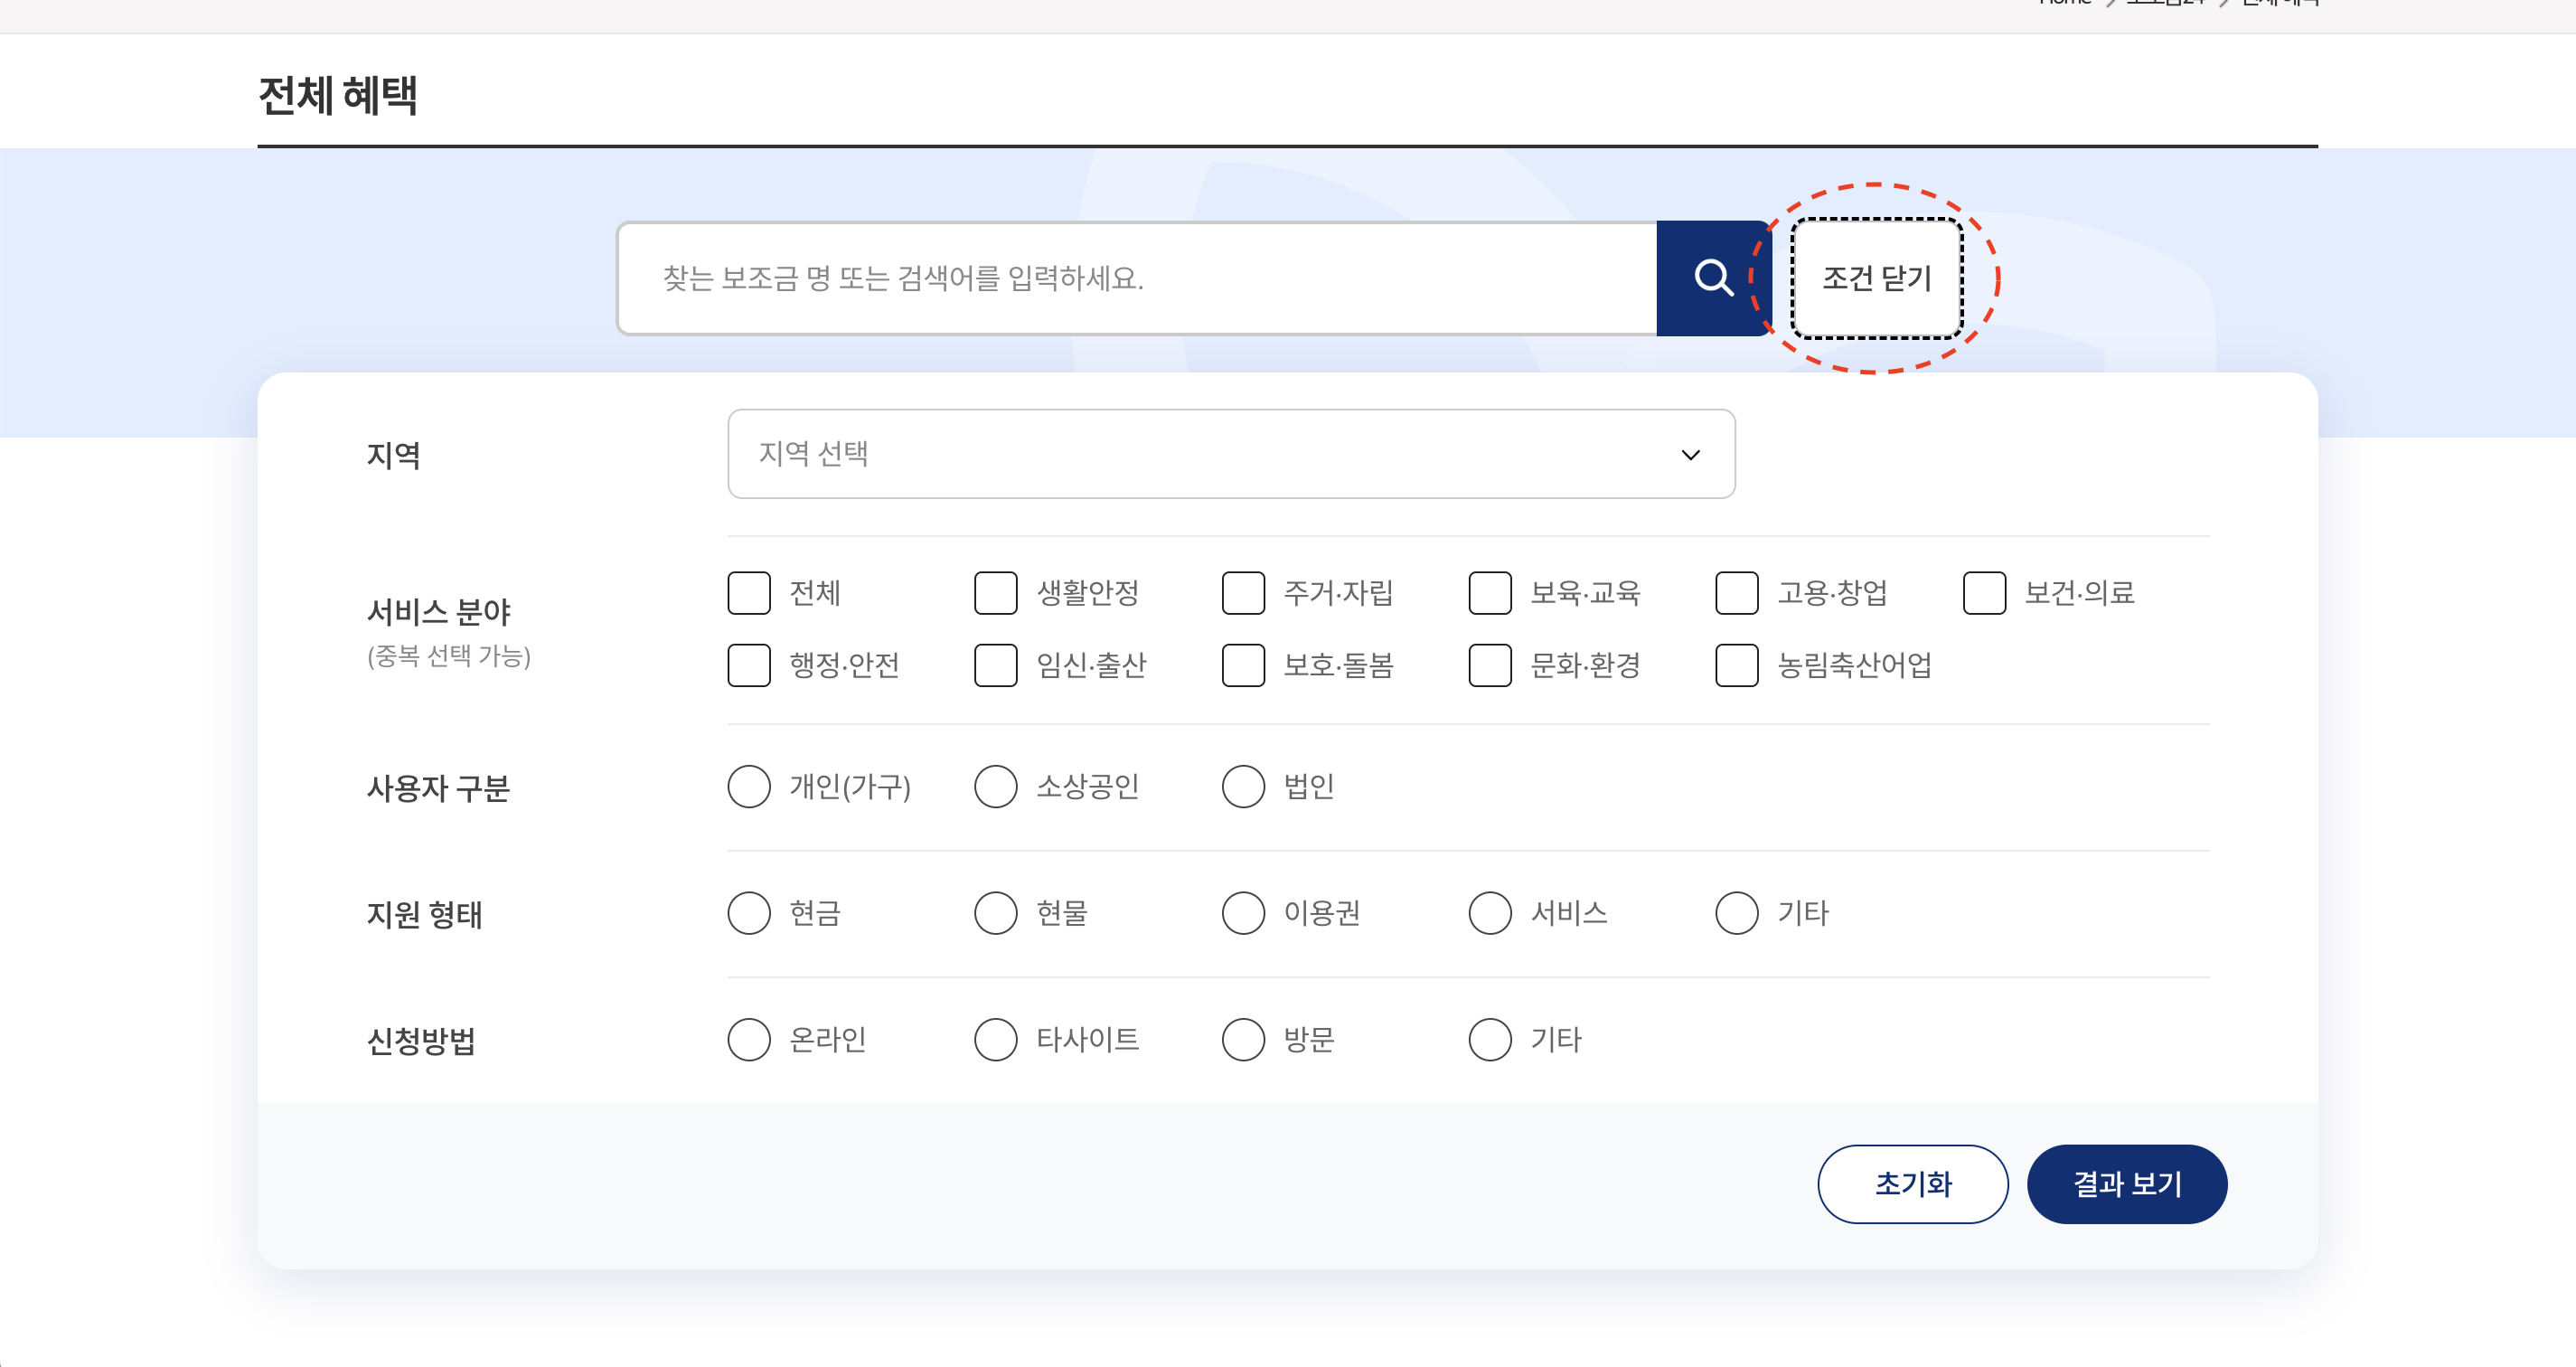The height and width of the screenshot is (1367, 2576).
Task: Click the subsidy search input field
Action: [1136, 278]
